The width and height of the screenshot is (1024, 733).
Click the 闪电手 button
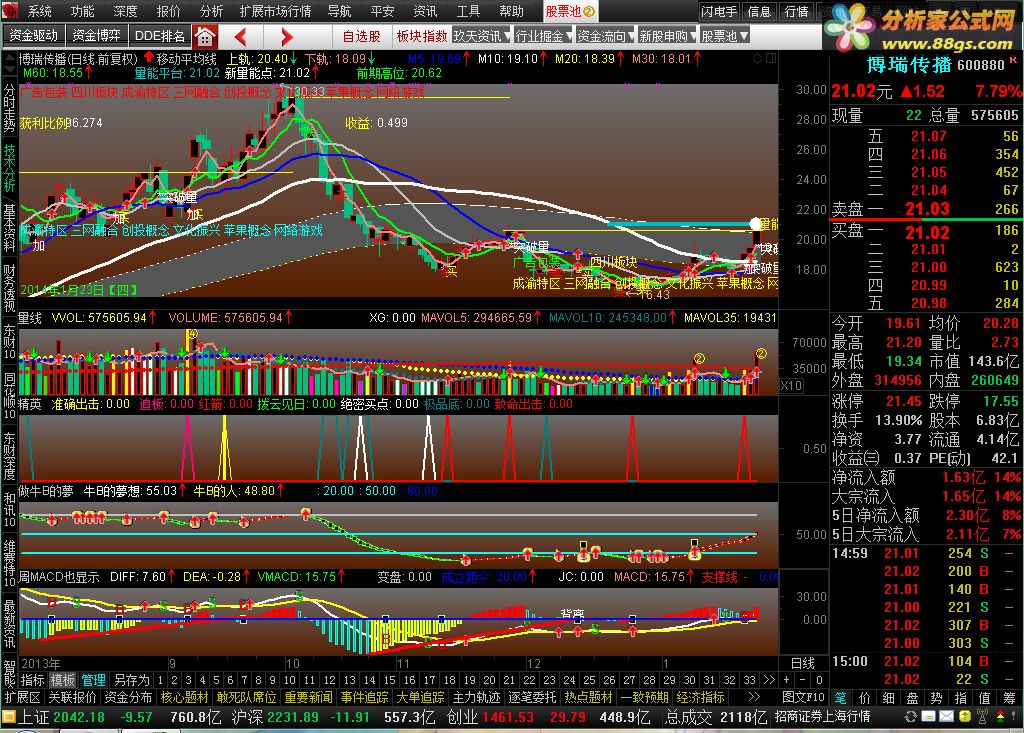coord(719,11)
